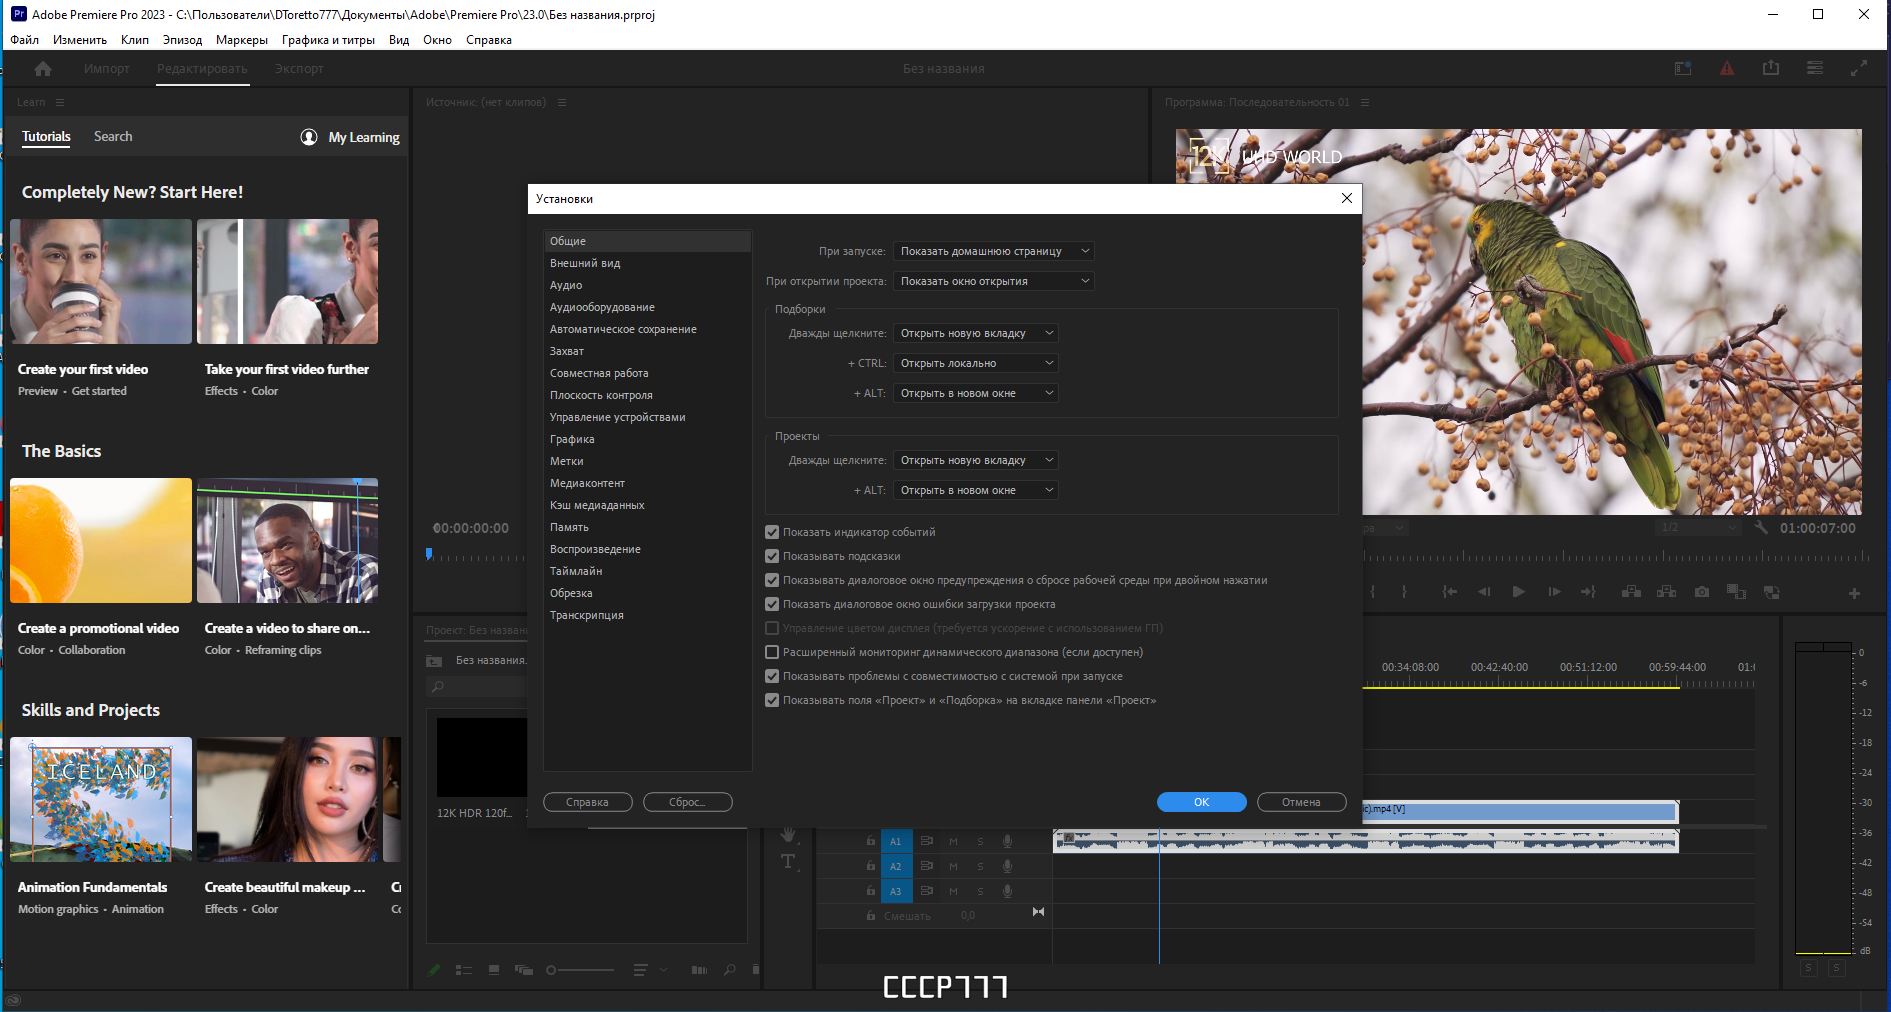Enable Расширенный мониторинг динамического диапазона checkbox
The width and height of the screenshot is (1891, 1012).
tap(772, 652)
